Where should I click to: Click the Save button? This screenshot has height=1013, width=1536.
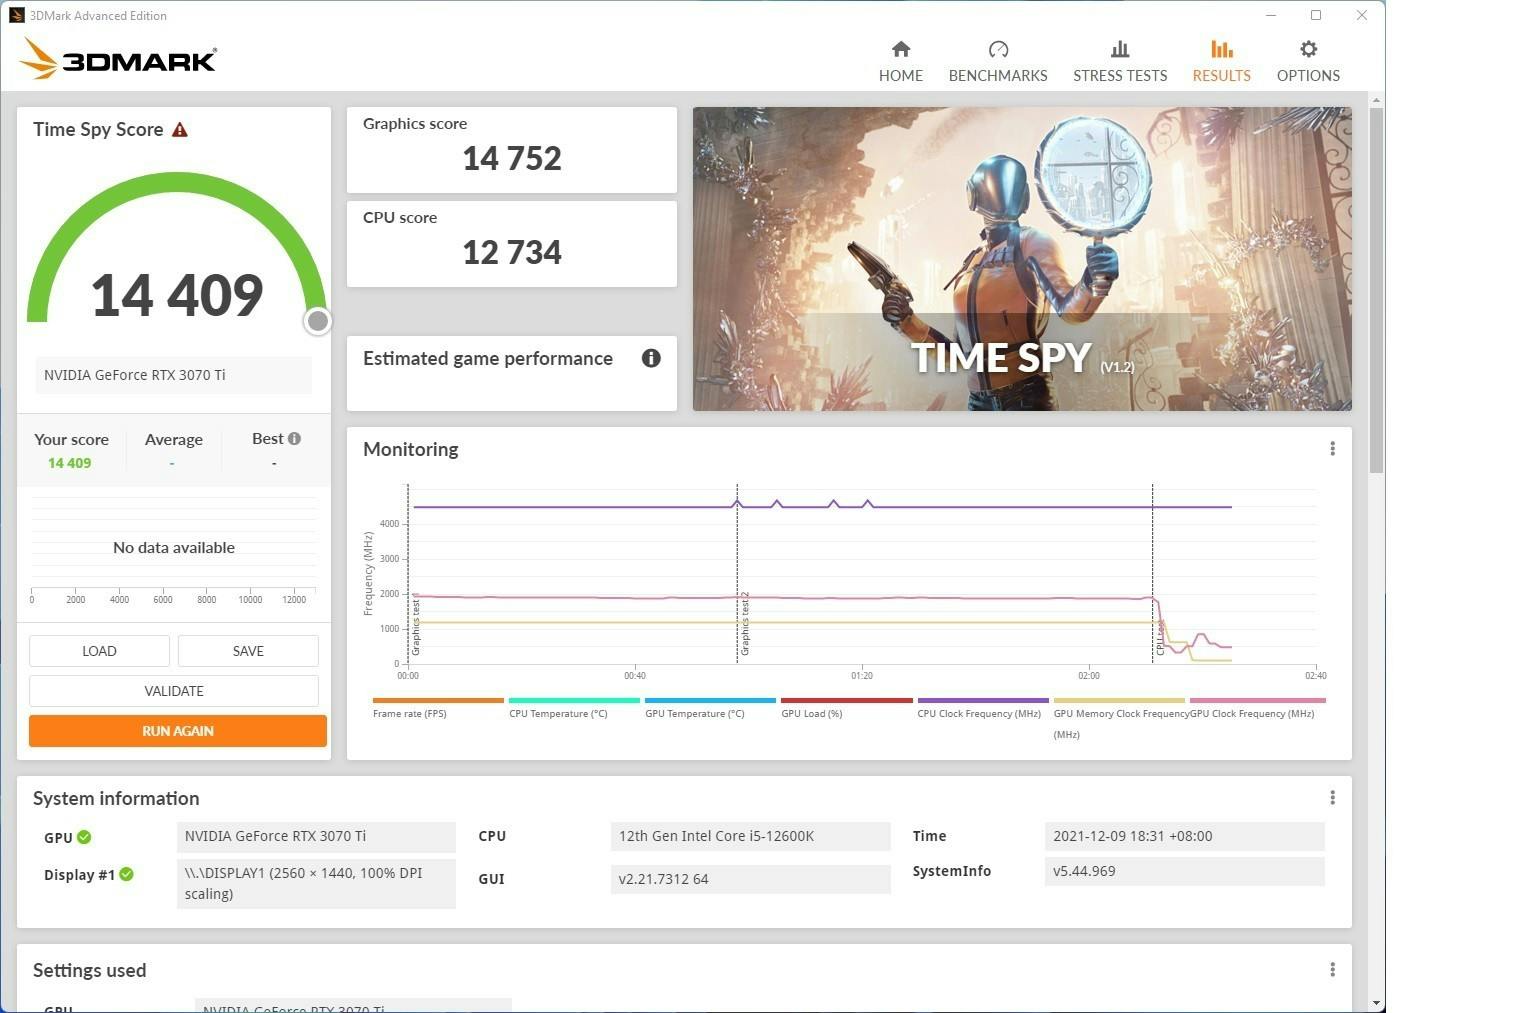[248, 651]
